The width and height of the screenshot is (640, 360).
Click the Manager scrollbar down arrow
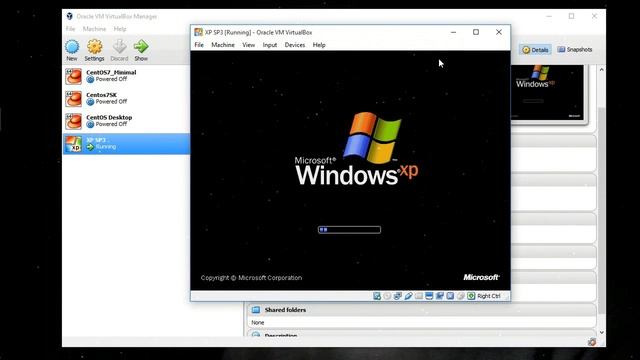[601, 333]
